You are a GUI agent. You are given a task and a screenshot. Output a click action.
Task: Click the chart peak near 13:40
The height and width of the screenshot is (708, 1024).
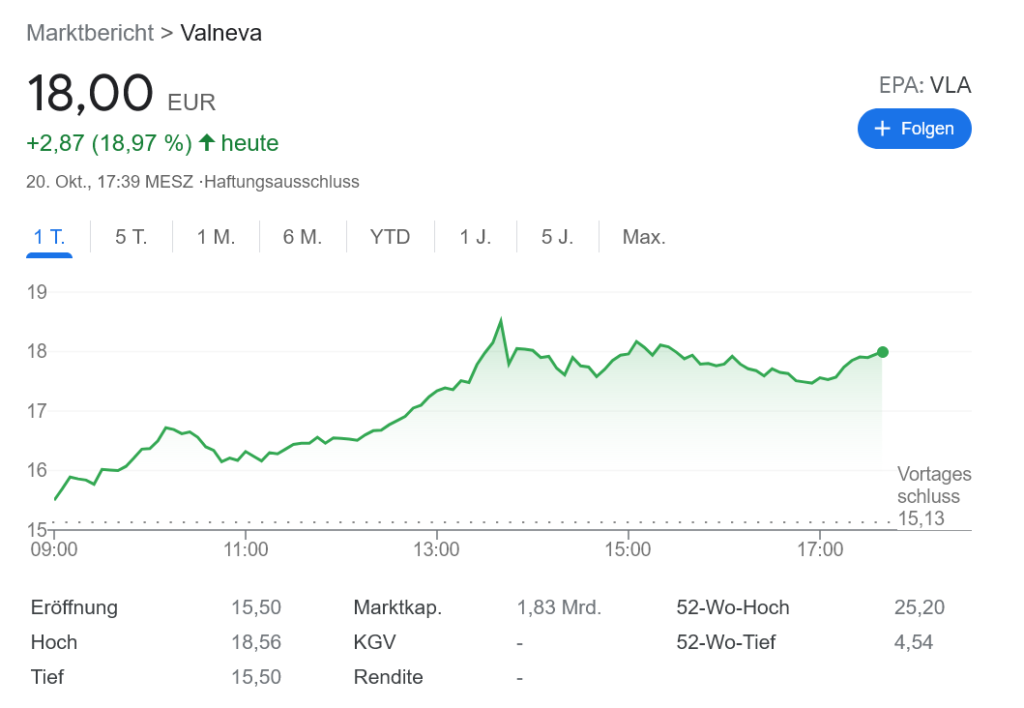[x=501, y=322]
